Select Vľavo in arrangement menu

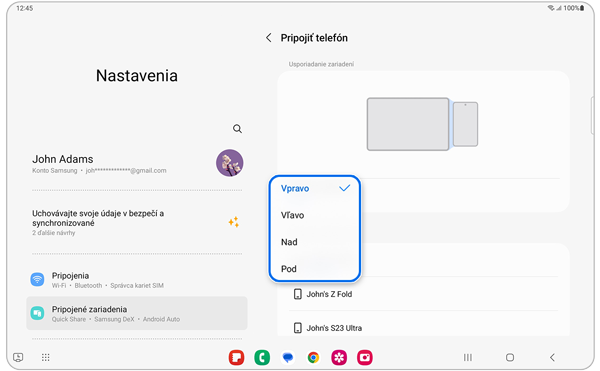point(315,215)
